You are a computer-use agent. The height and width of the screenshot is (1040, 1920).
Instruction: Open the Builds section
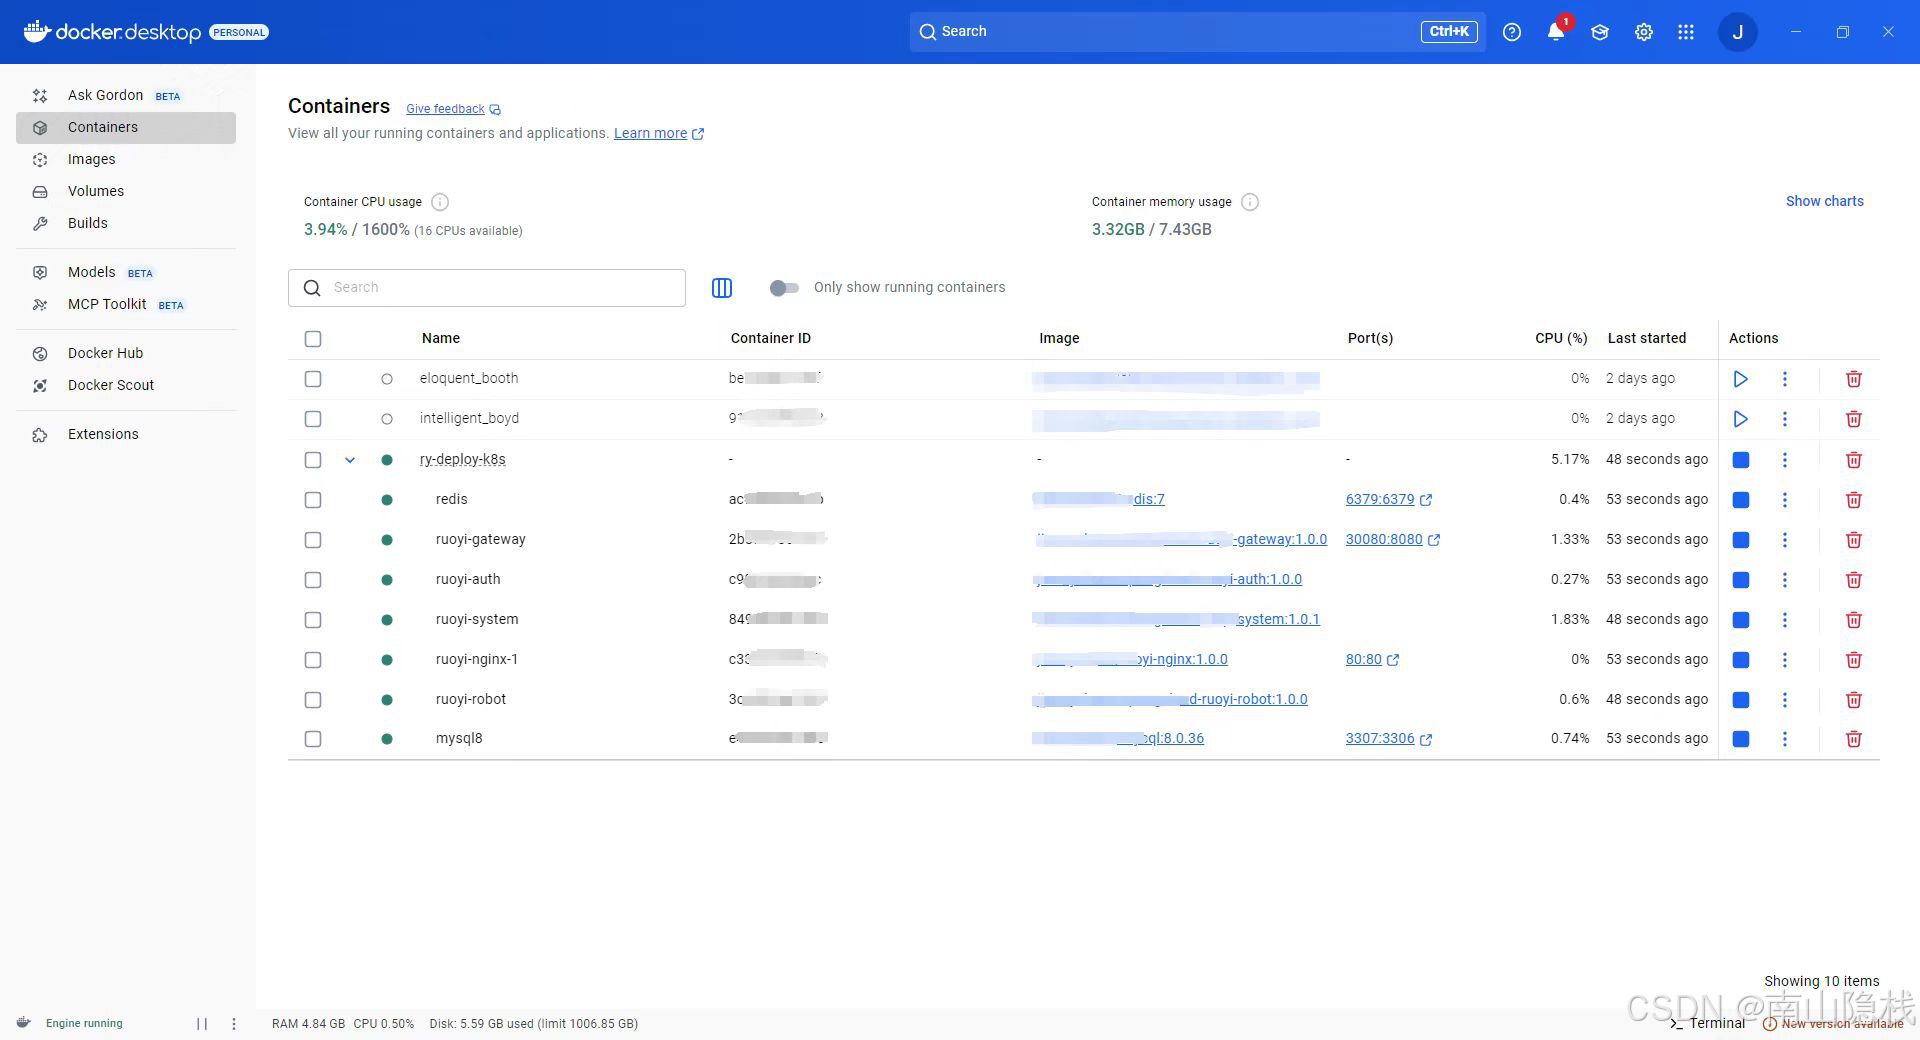tap(126, 224)
